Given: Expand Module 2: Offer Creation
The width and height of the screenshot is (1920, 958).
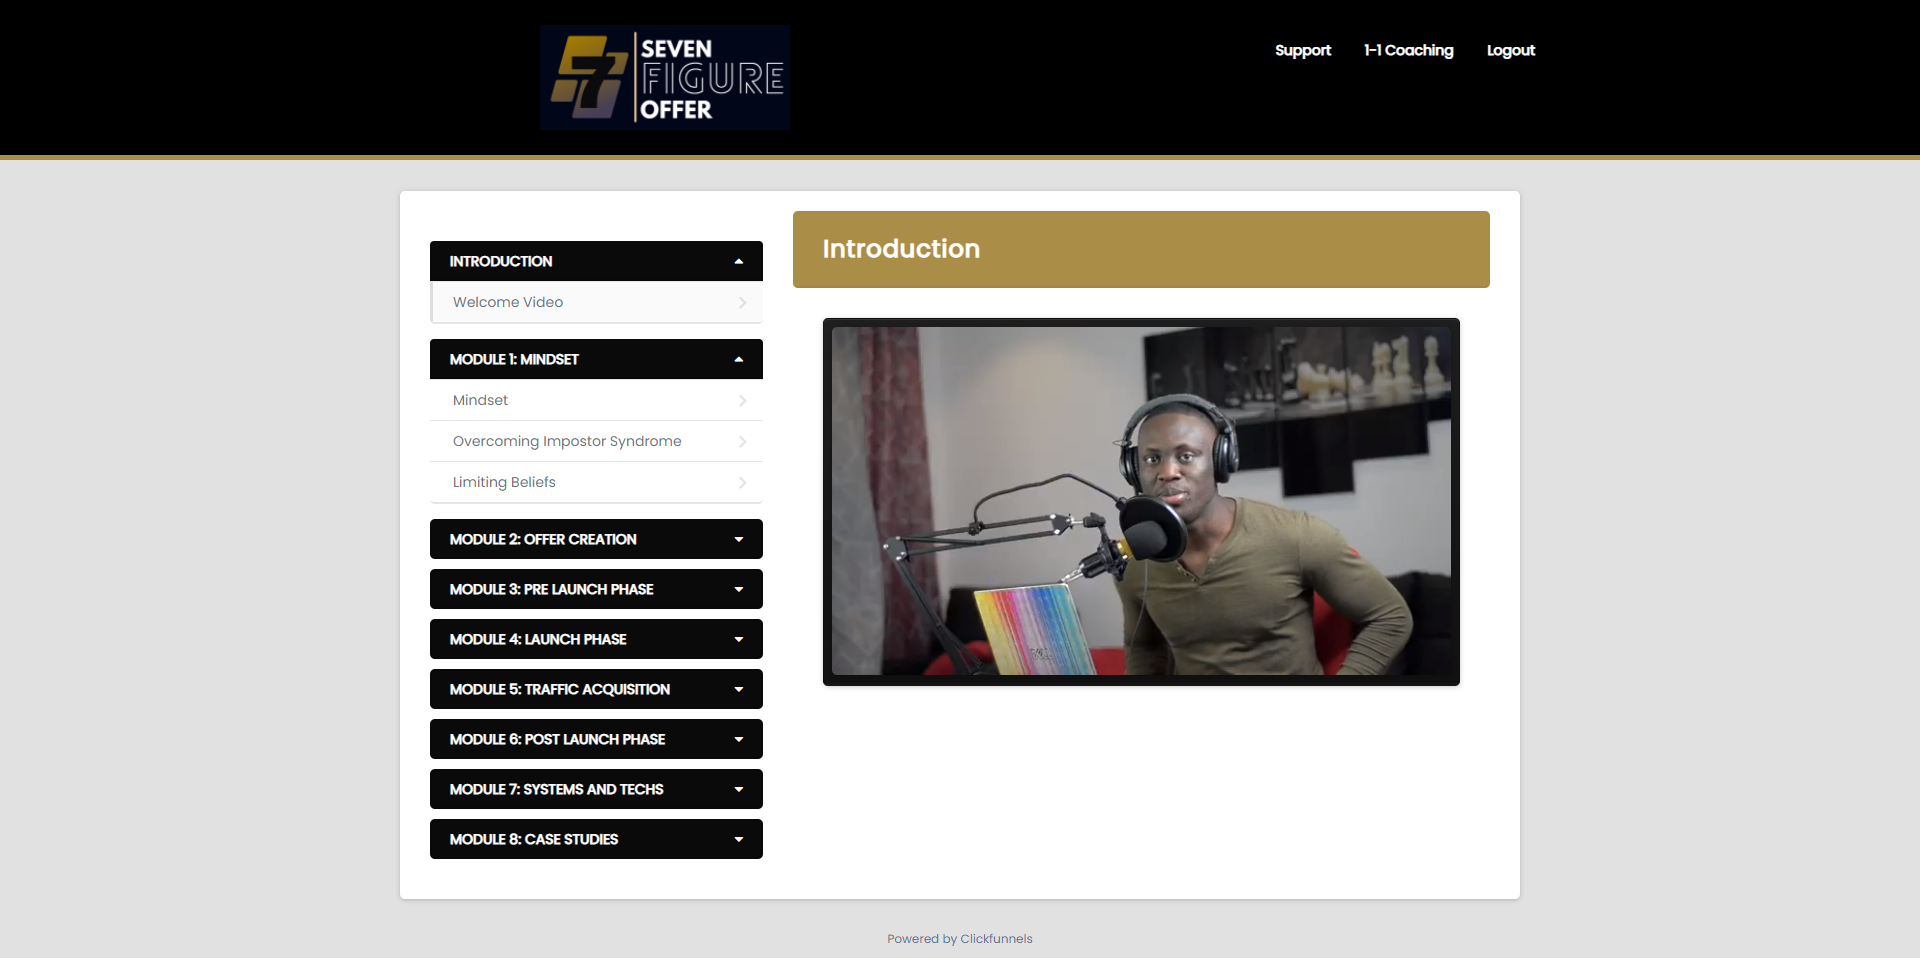Looking at the screenshot, I should click(x=596, y=539).
